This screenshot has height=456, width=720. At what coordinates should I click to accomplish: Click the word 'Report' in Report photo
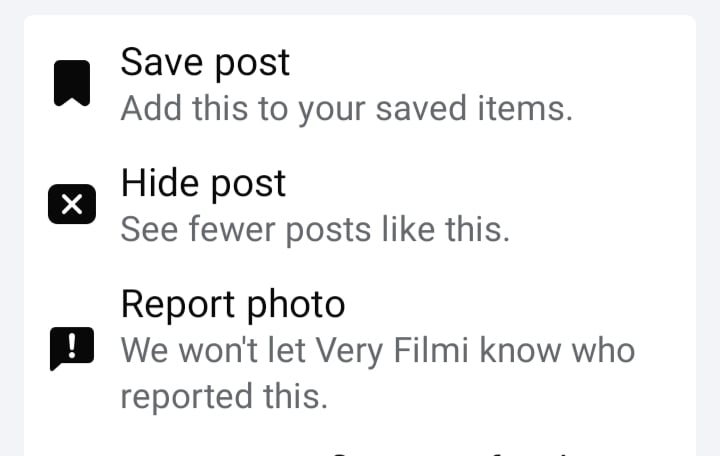(178, 305)
